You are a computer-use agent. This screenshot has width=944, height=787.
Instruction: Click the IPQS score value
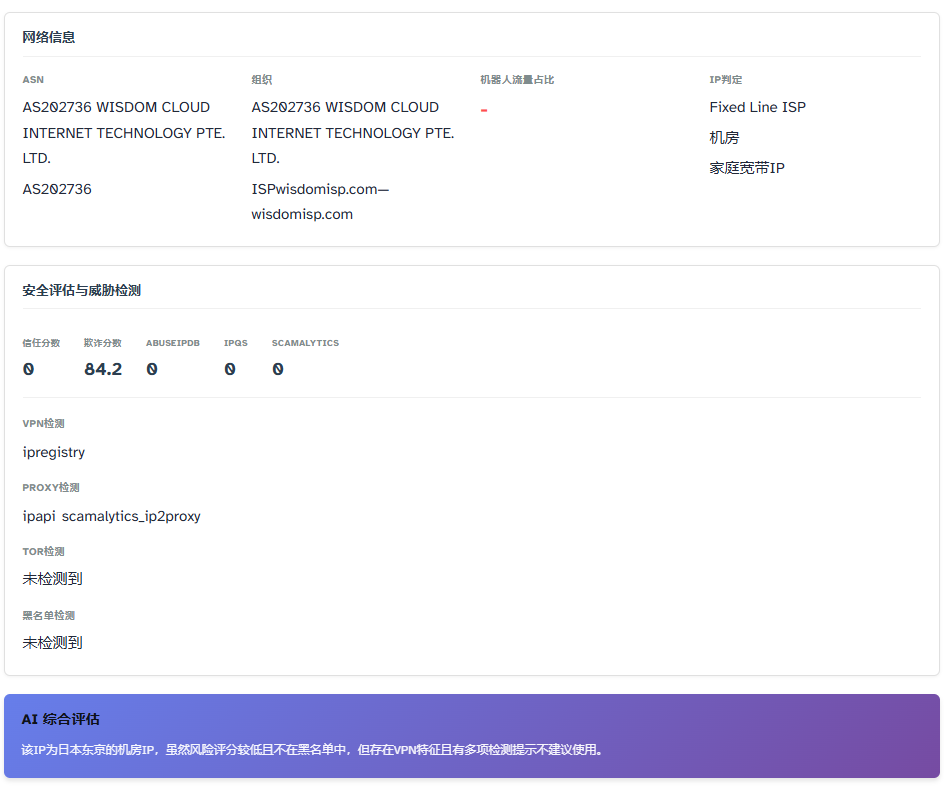230,369
